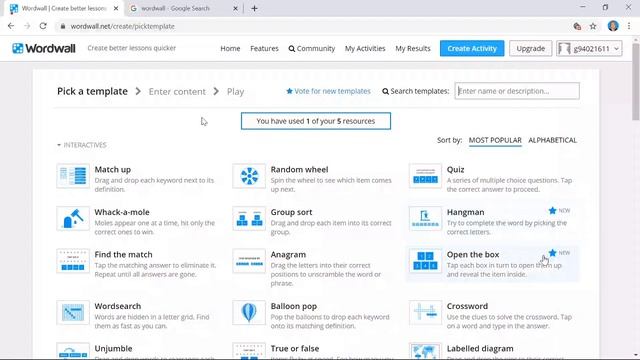Click the Match up template icon
The image size is (640, 360).
pos(73,176)
